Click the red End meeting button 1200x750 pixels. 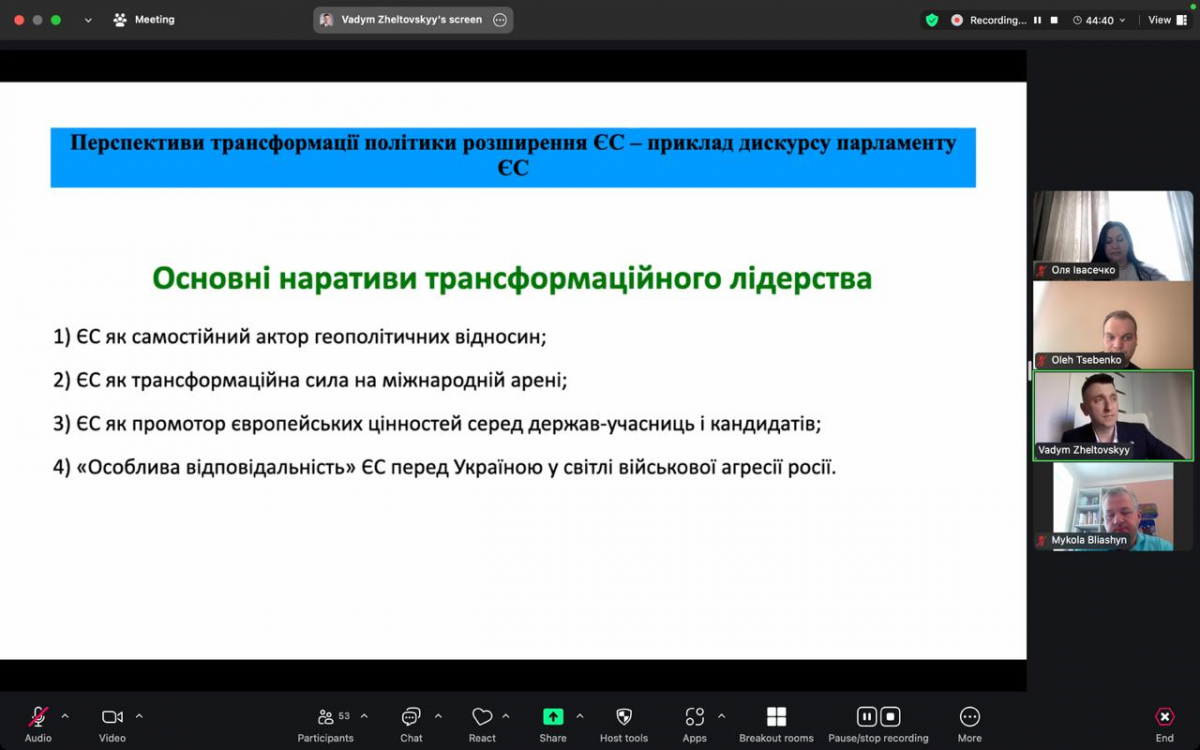pyautogui.click(x=1164, y=718)
